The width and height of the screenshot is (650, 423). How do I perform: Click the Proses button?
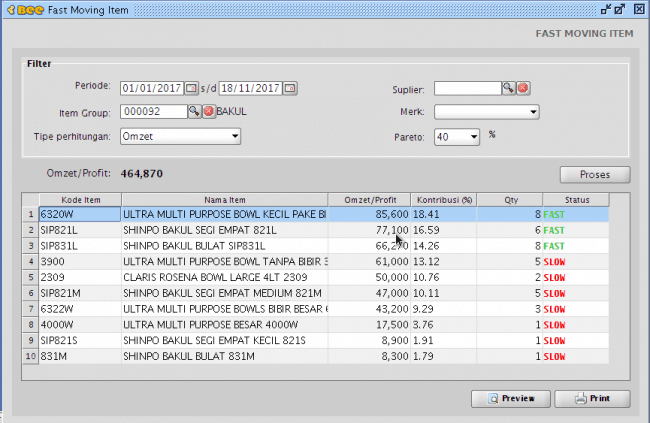click(595, 175)
